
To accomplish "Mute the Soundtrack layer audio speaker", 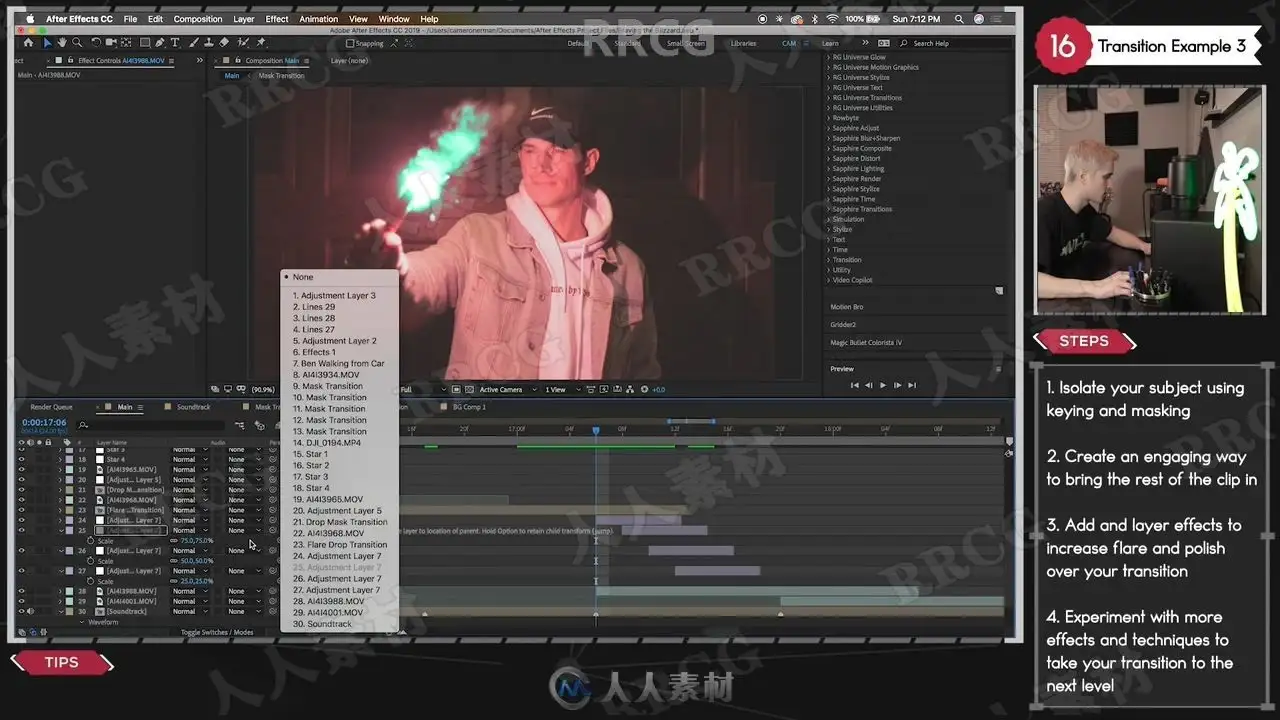I will (x=30, y=611).
